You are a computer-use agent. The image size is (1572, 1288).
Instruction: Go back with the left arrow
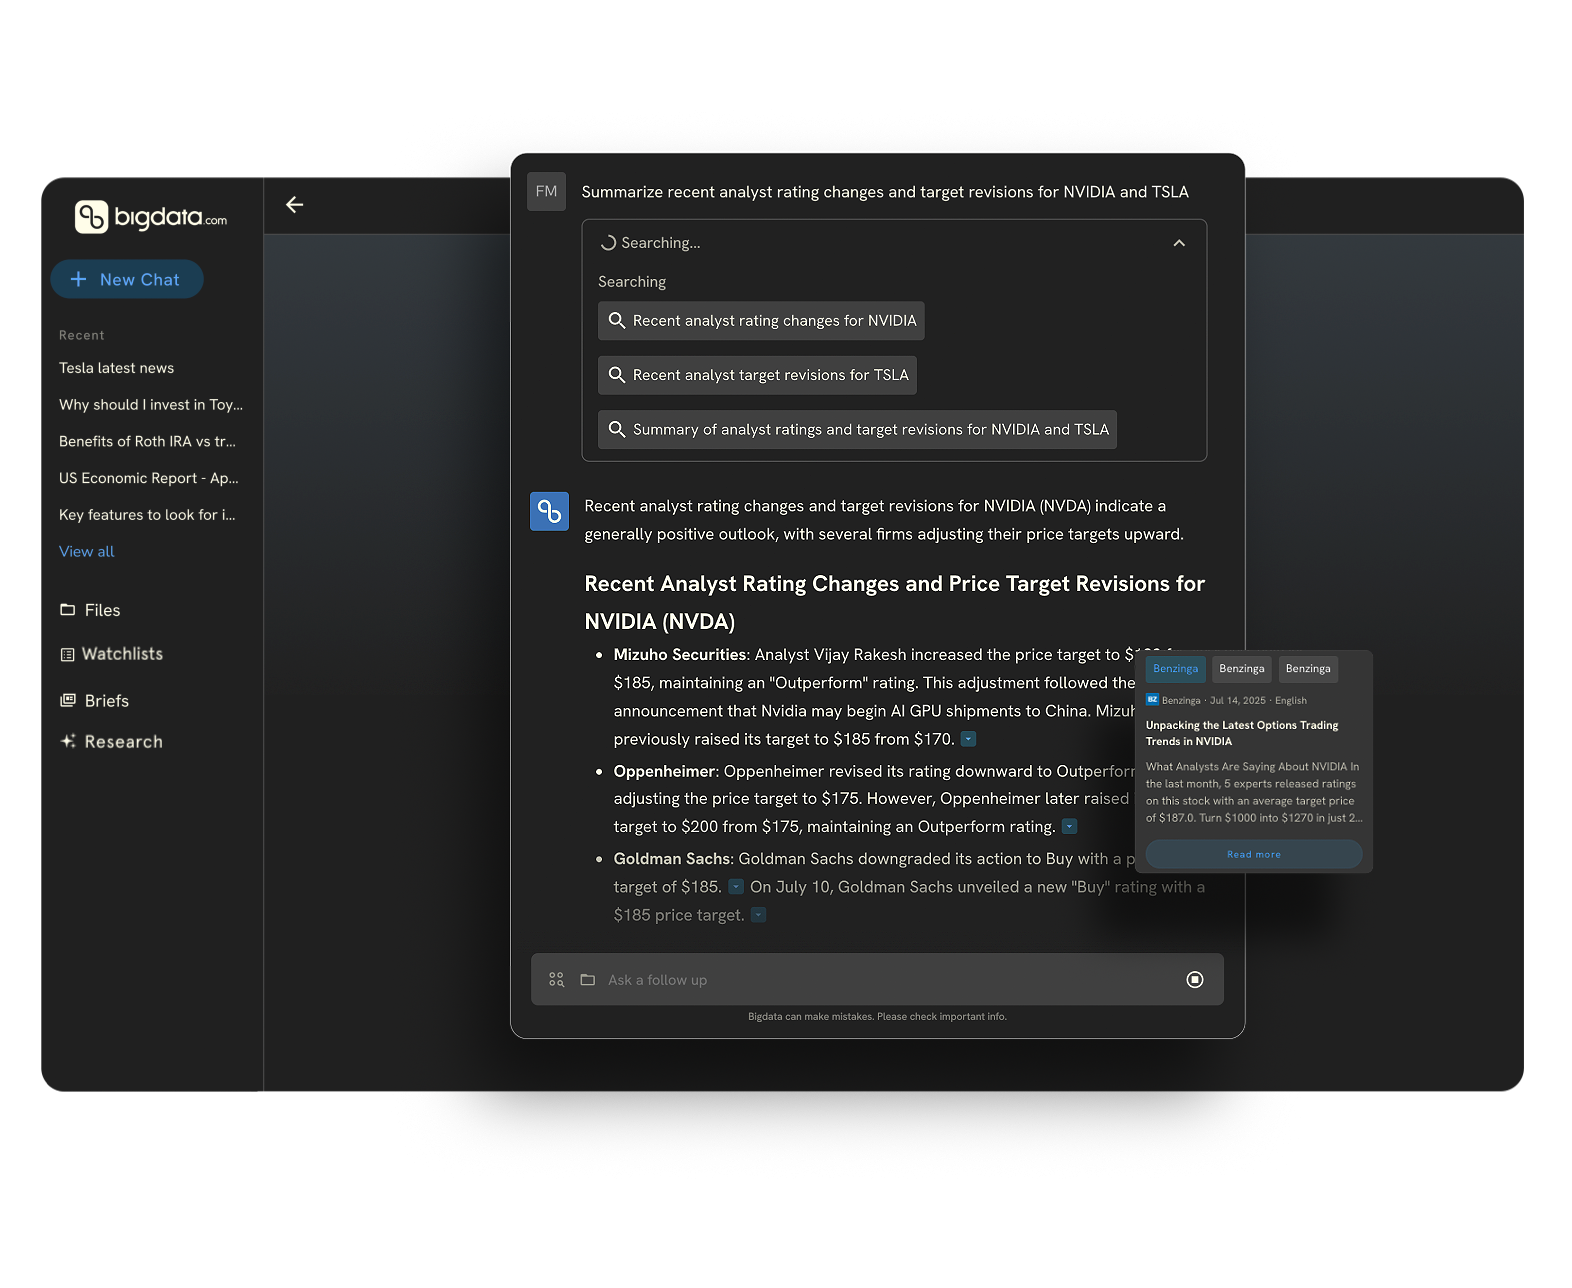pos(294,205)
